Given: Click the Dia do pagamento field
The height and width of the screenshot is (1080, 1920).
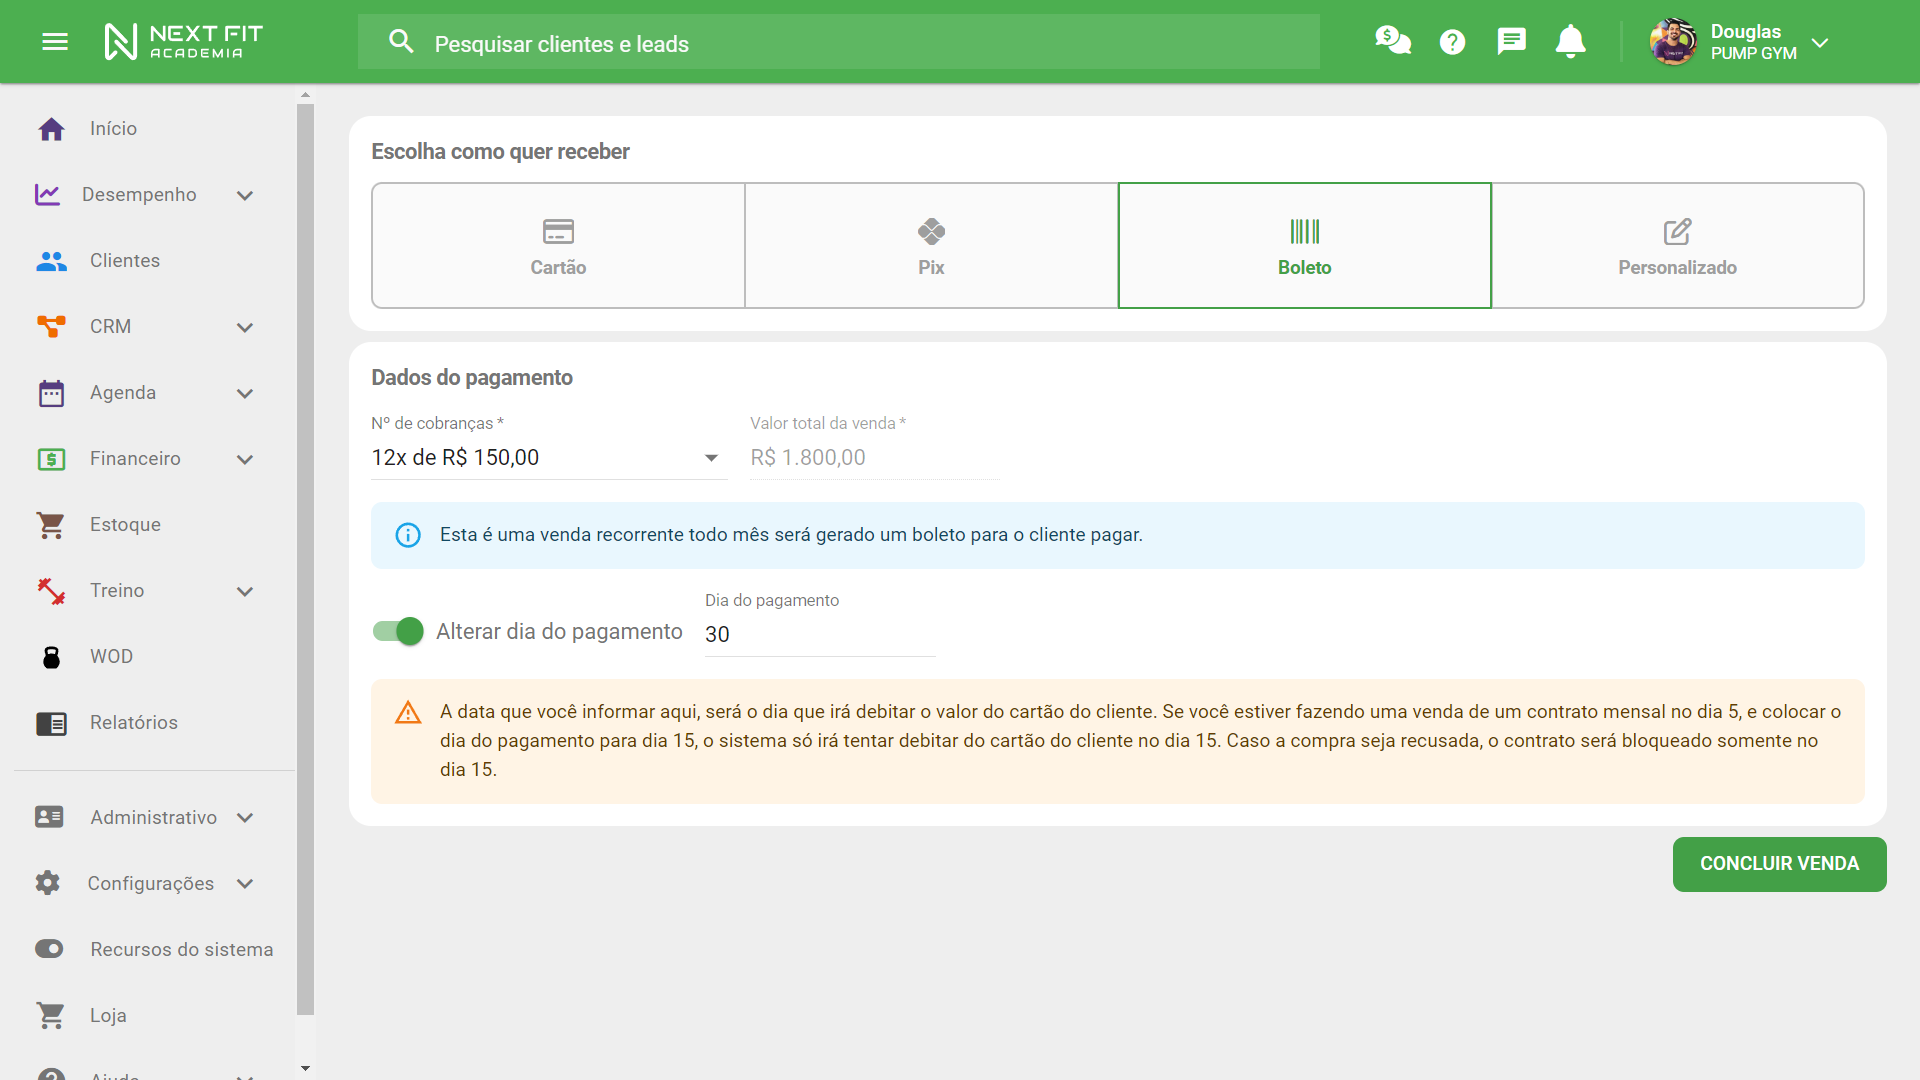Looking at the screenshot, I should [819, 634].
